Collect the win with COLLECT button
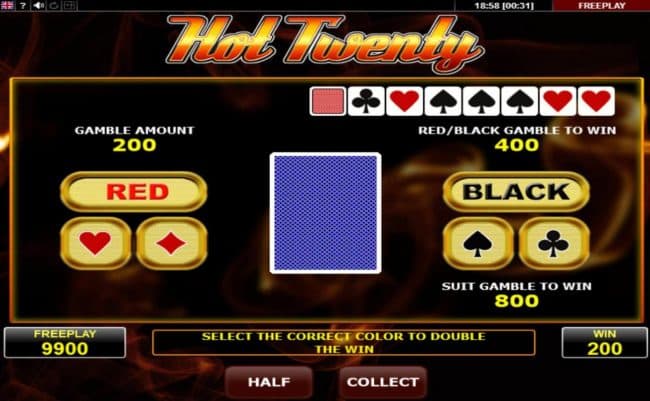This screenshot has width=650, height=401. coord(383,382)
